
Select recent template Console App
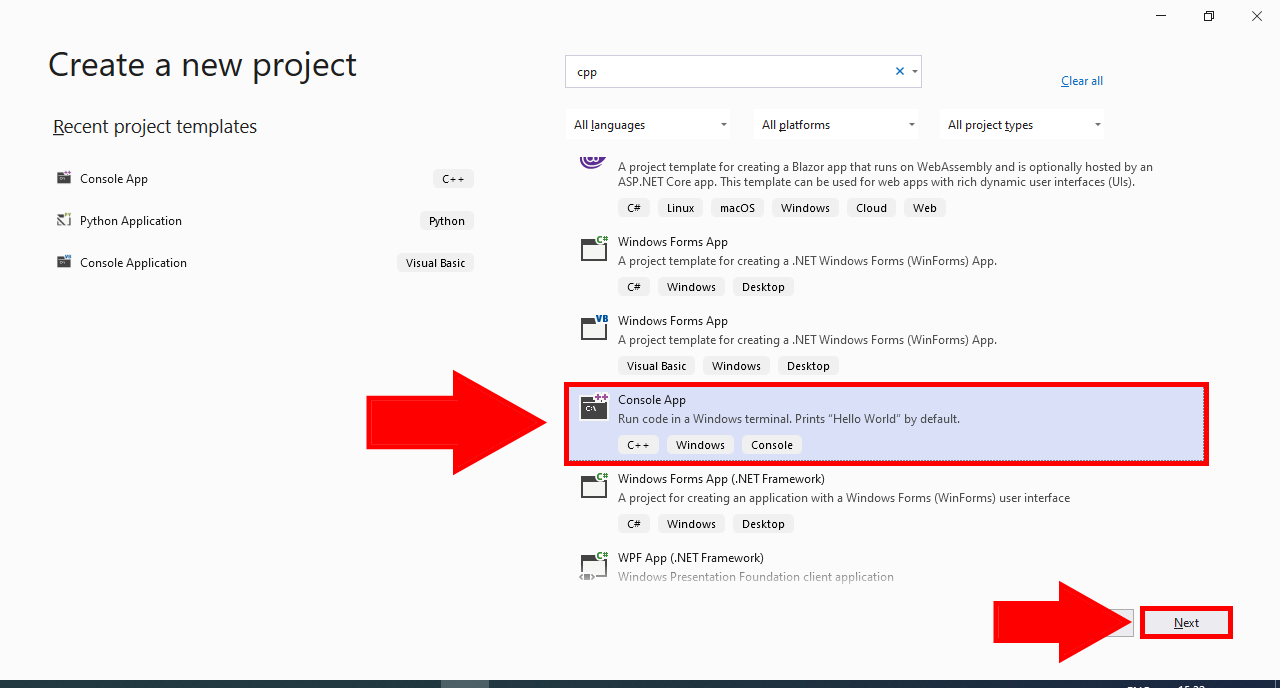[264, 179]
